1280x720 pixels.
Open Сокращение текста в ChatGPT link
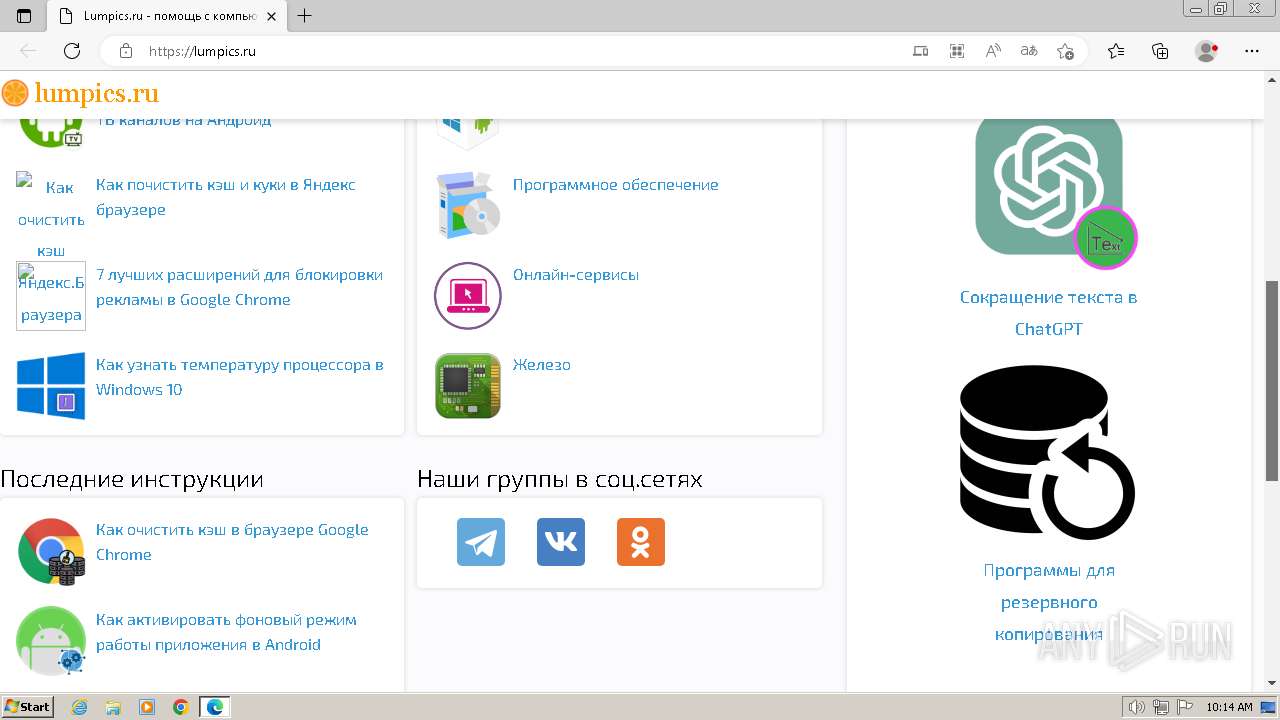click(x=1048, y=313)
